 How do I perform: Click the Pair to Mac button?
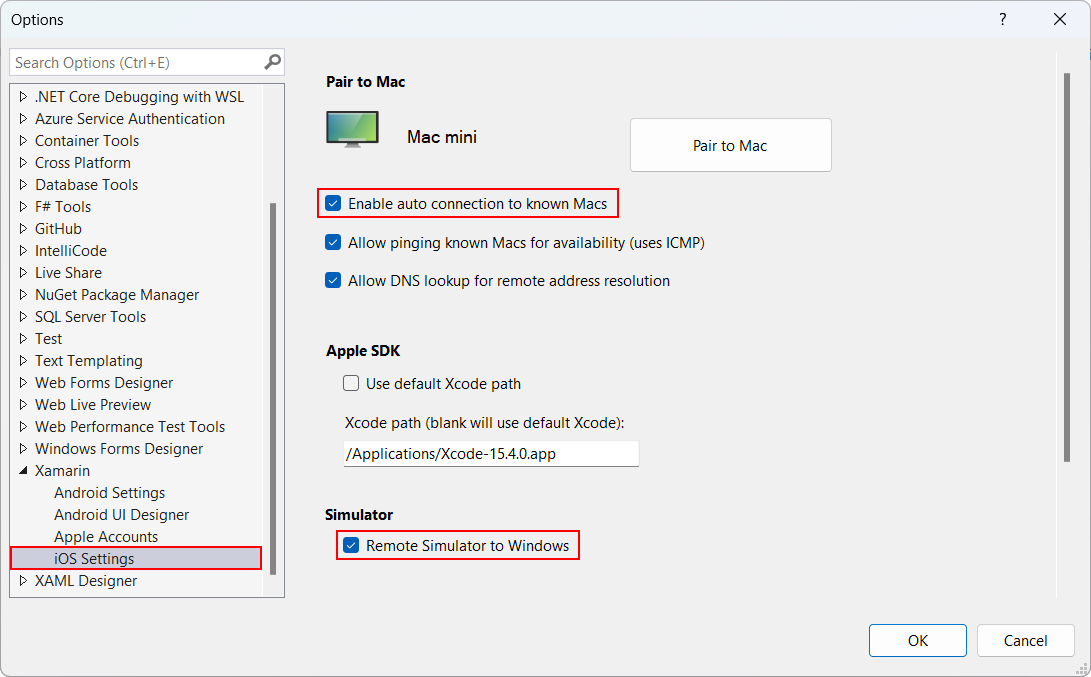point(730,144)
